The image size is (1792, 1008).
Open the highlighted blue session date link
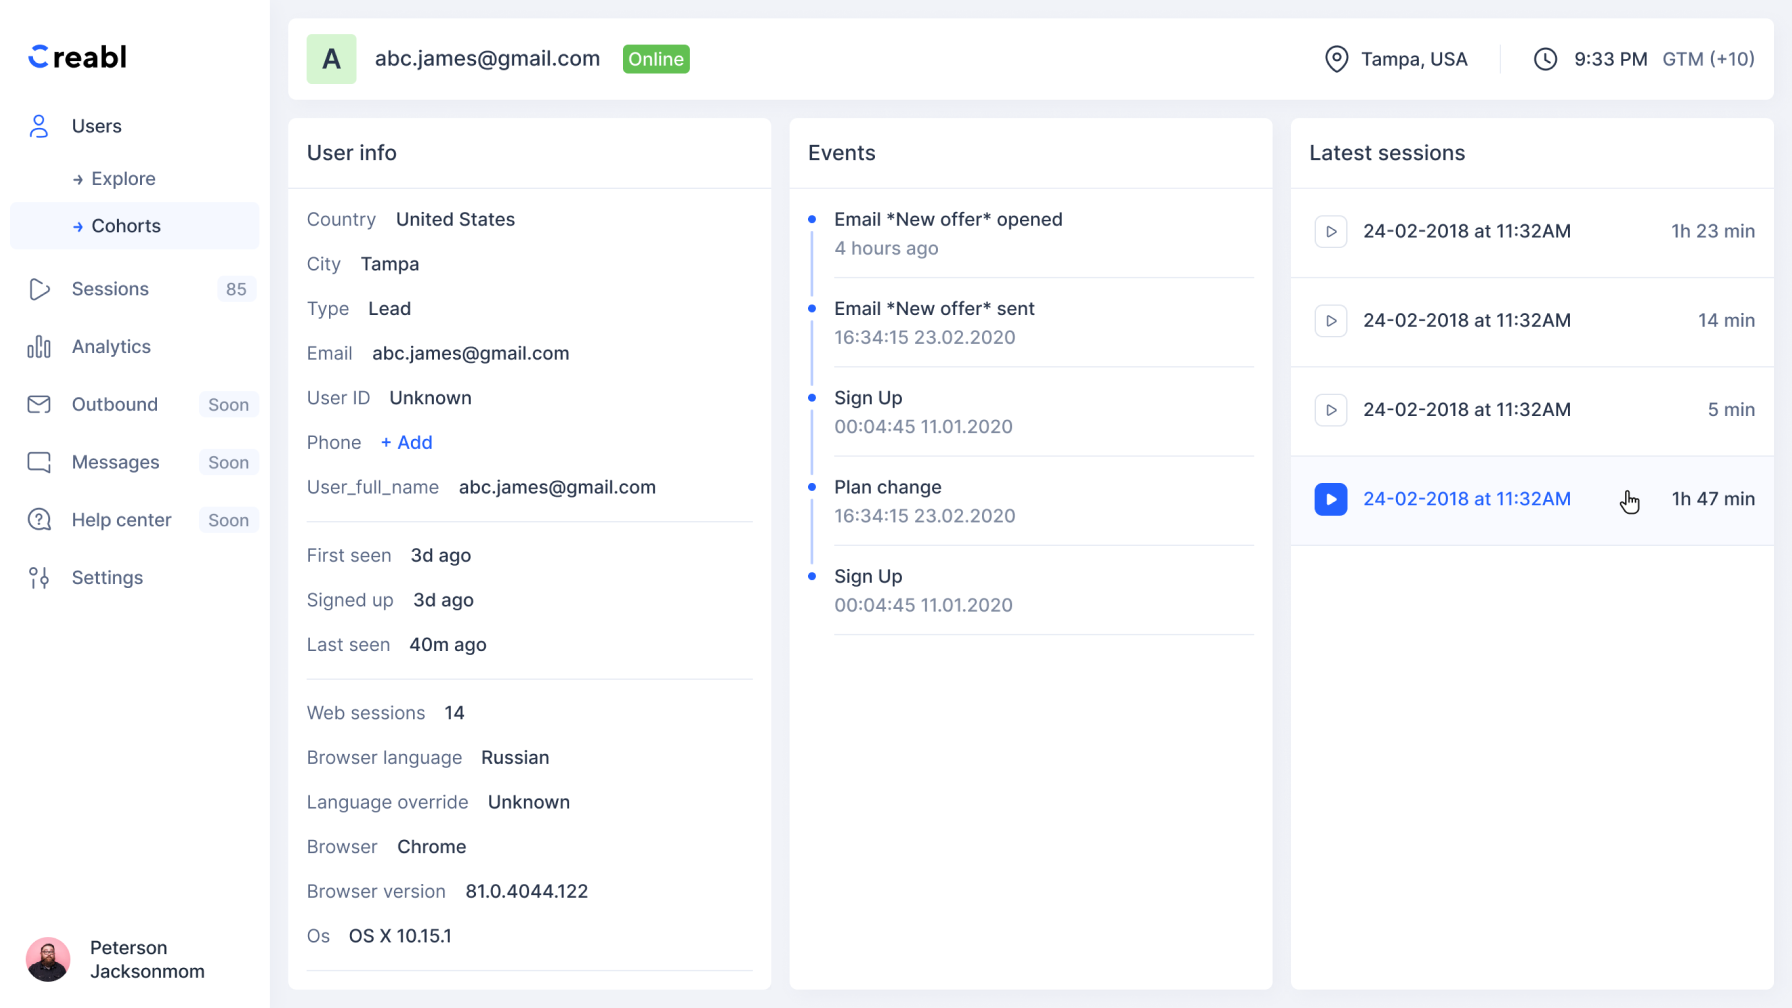coord(1466,499)
